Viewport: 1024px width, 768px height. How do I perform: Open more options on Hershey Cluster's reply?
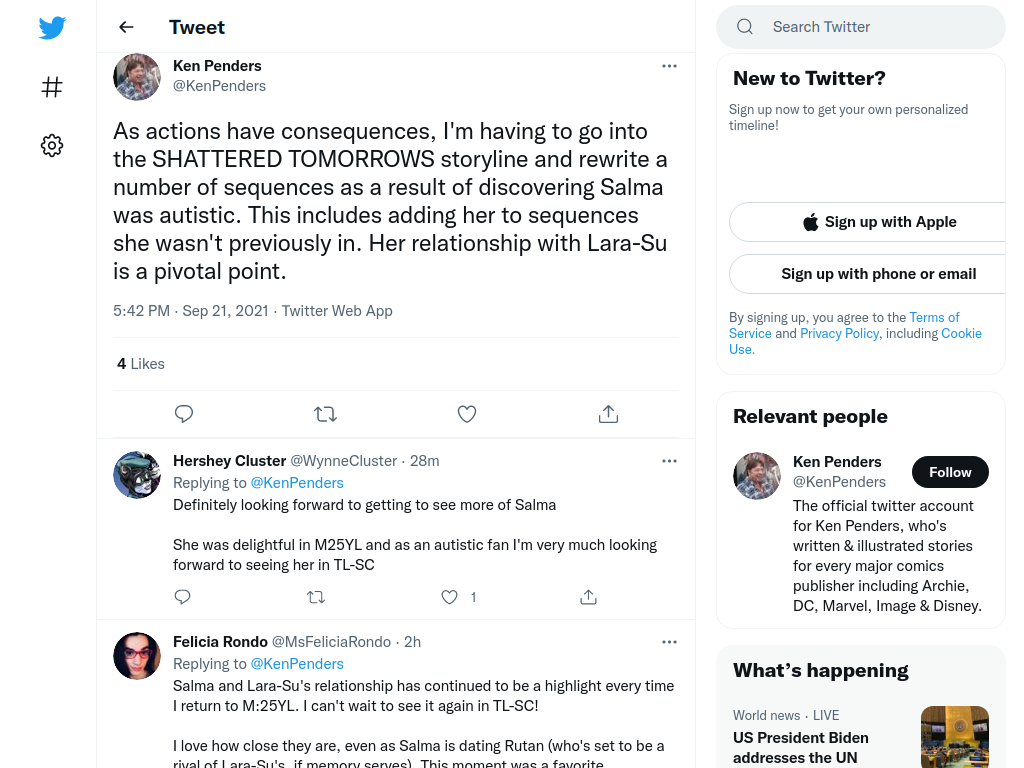click(669, 461)
